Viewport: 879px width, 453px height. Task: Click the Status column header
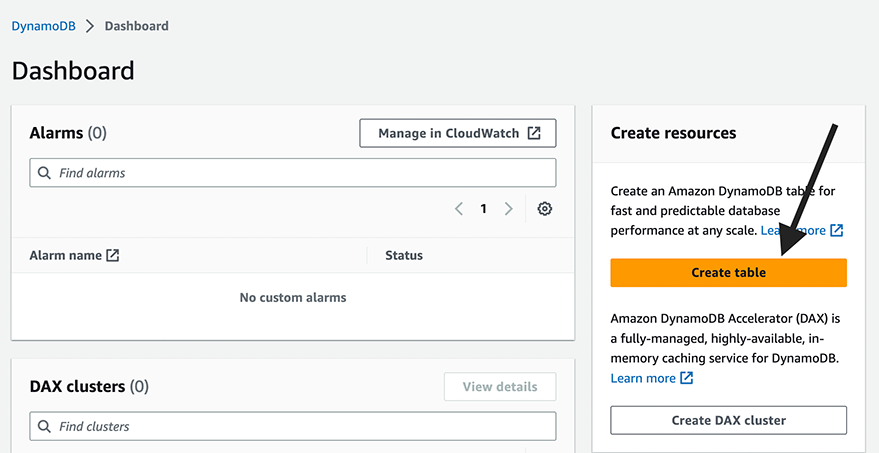[404, 256]
